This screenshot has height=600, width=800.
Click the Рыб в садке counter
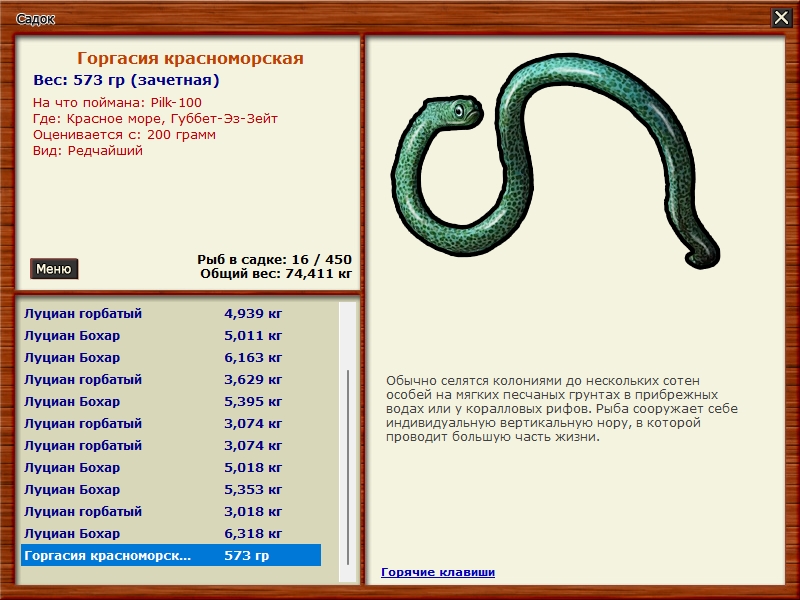point(274,259)
